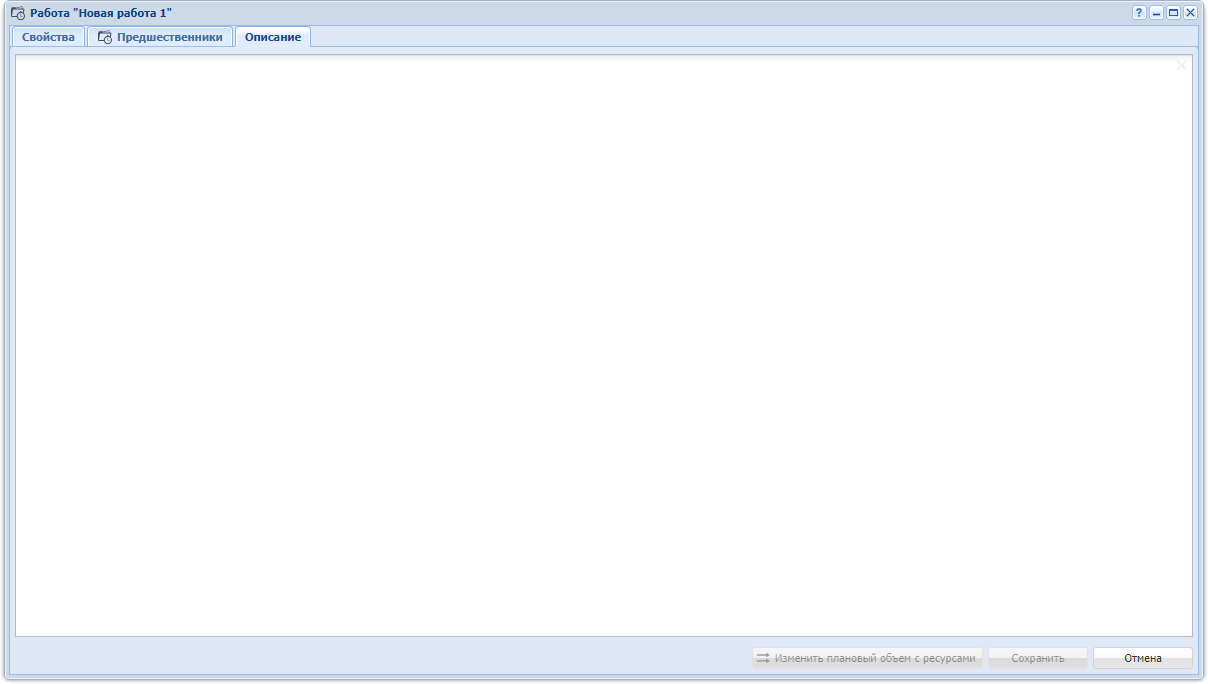The height and width of the screenshot is (684, 1208).
Task: Click inside the description text area
Action: (x=604, y=346)
